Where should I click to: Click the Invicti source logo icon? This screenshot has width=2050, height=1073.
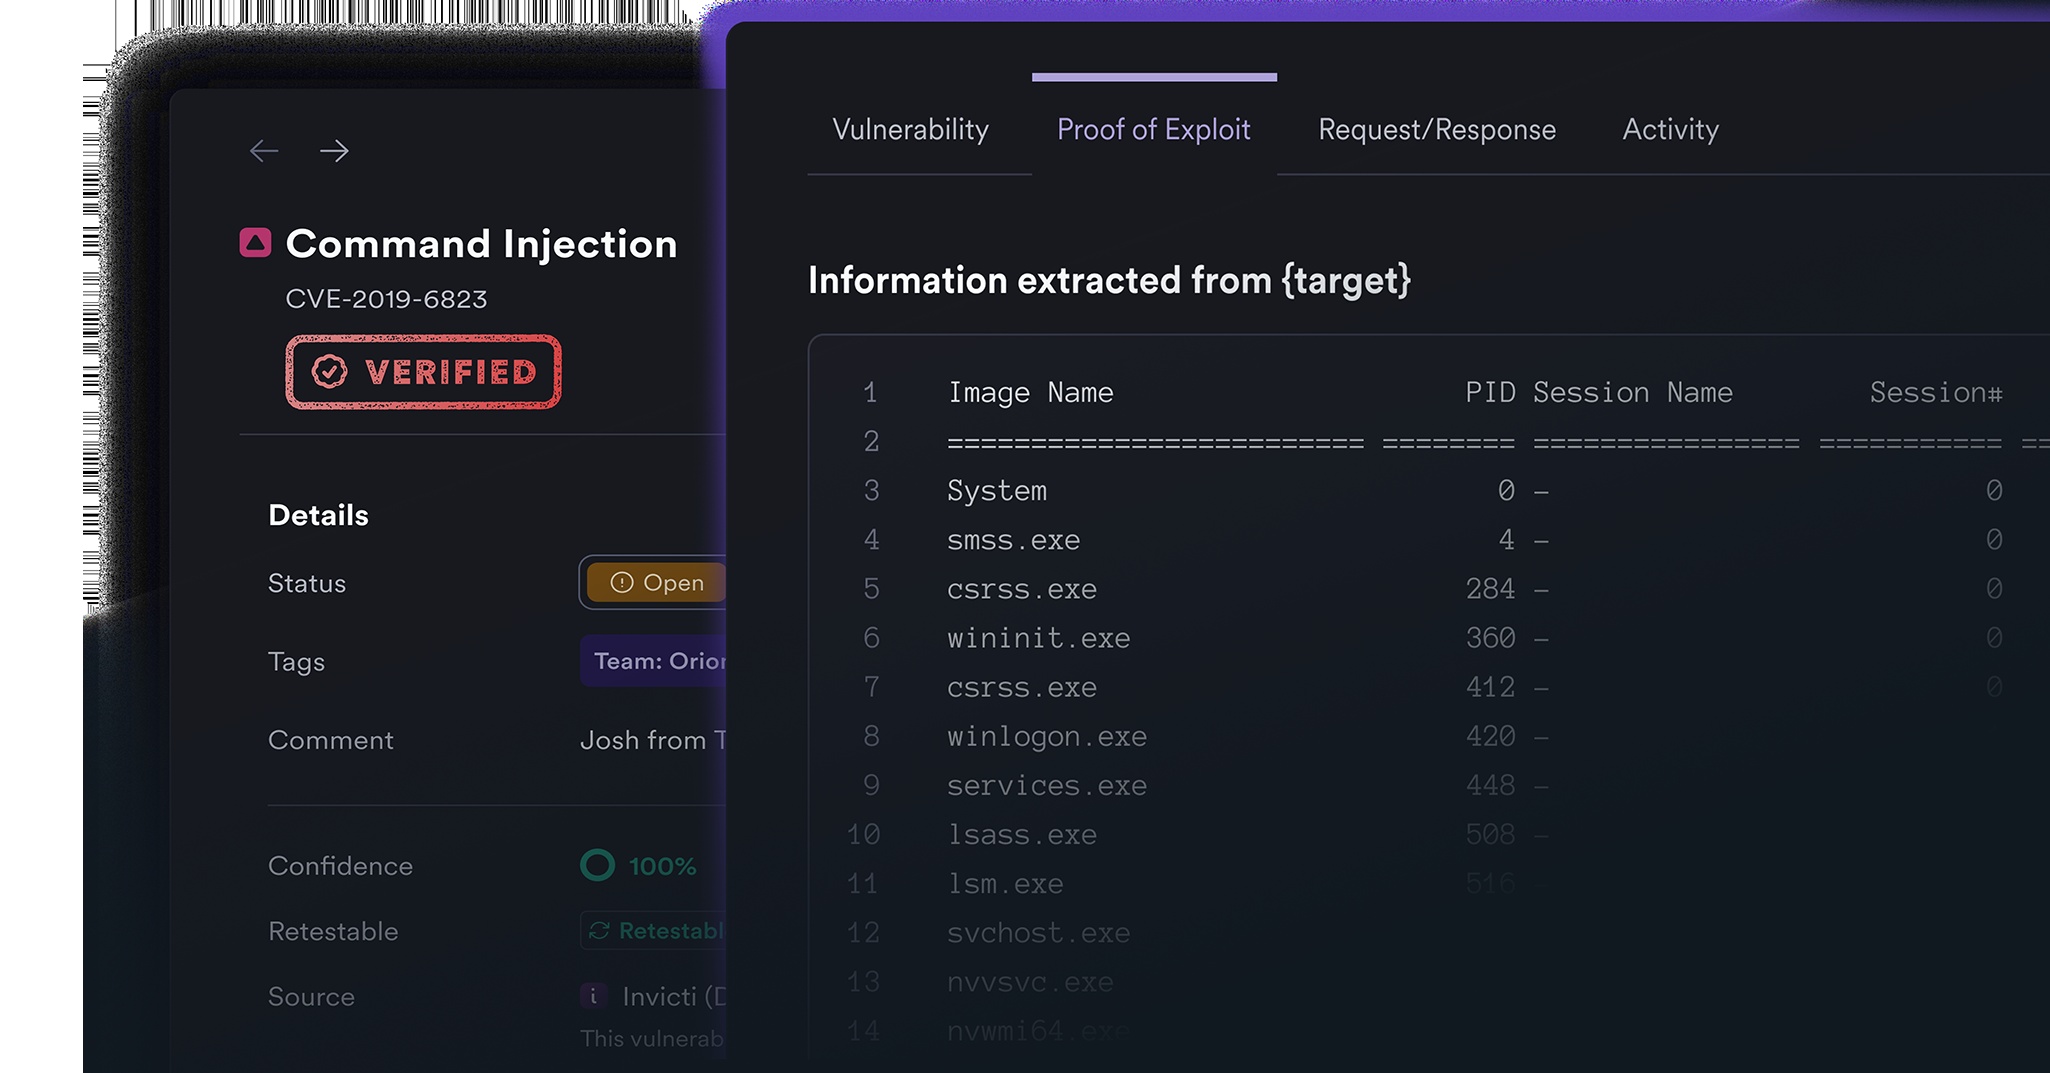point(594,996)
